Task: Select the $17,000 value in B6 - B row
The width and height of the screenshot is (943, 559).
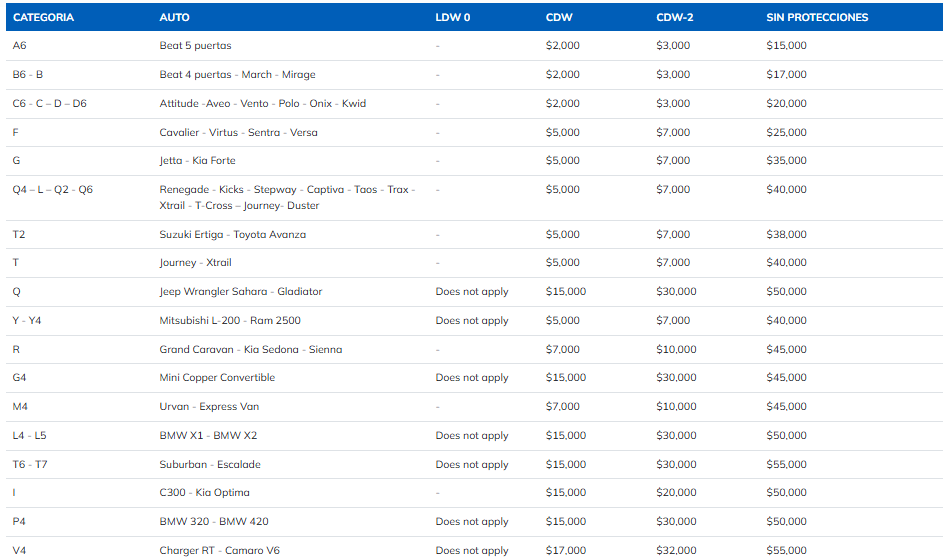Action: 787,75
